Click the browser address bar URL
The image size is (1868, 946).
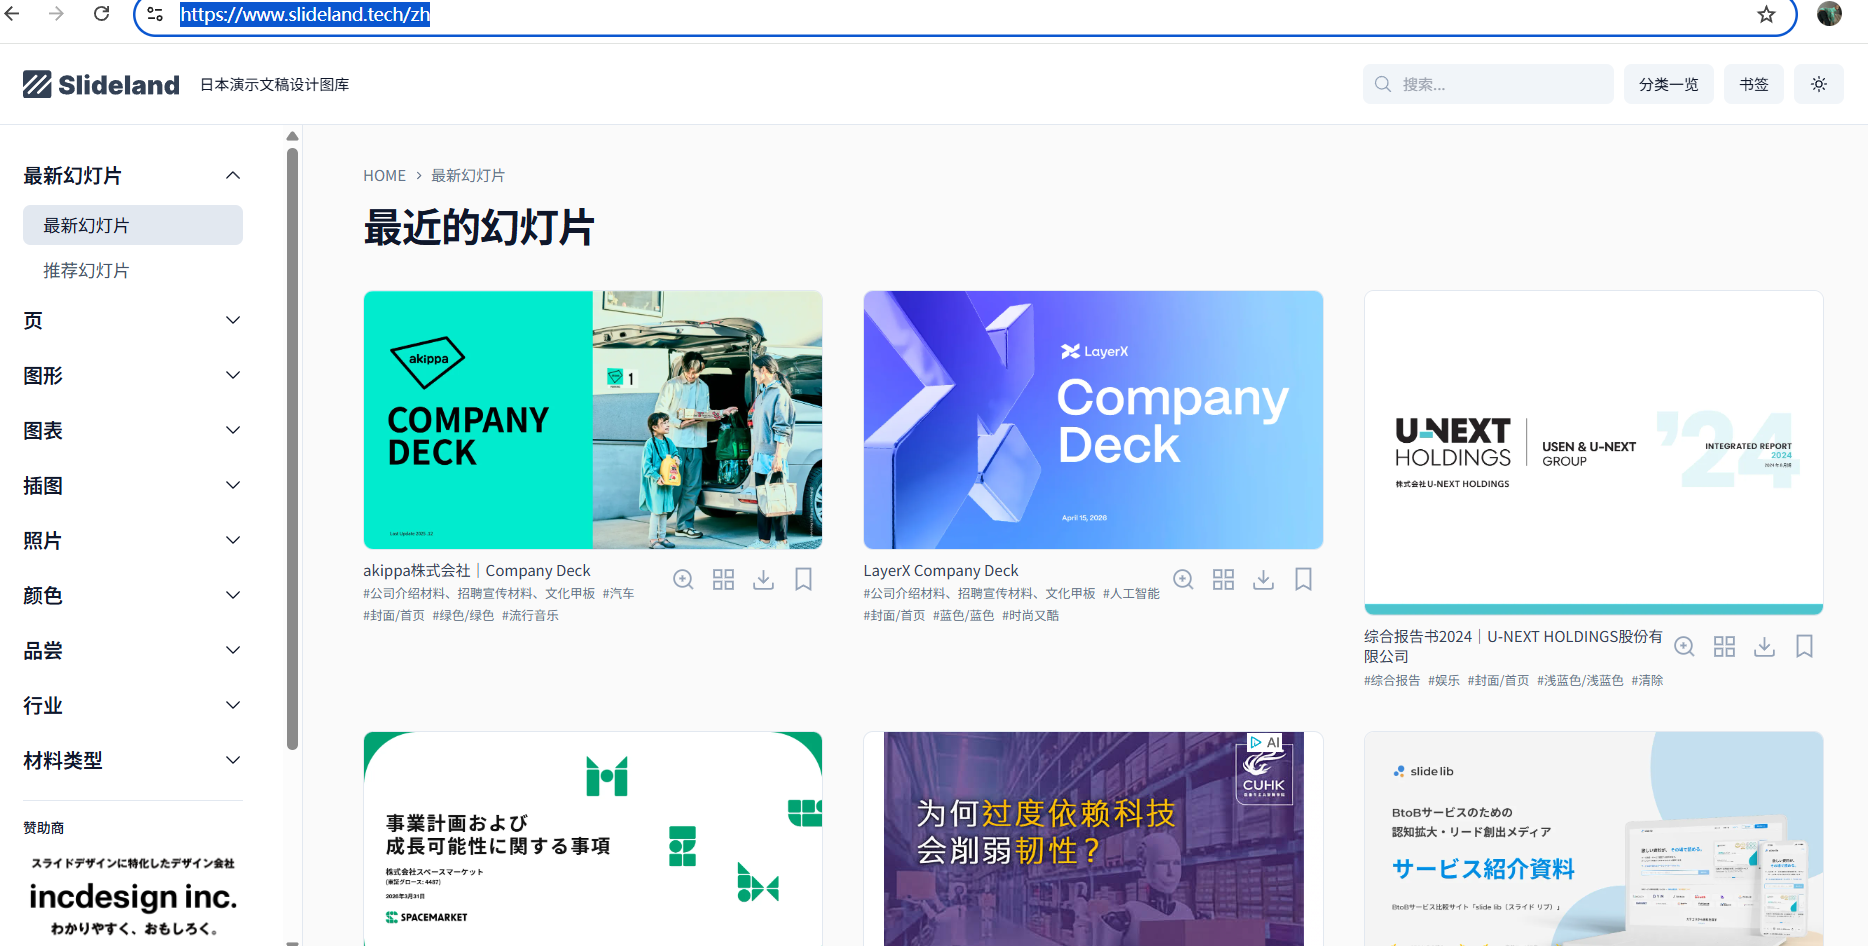point(305,14)
